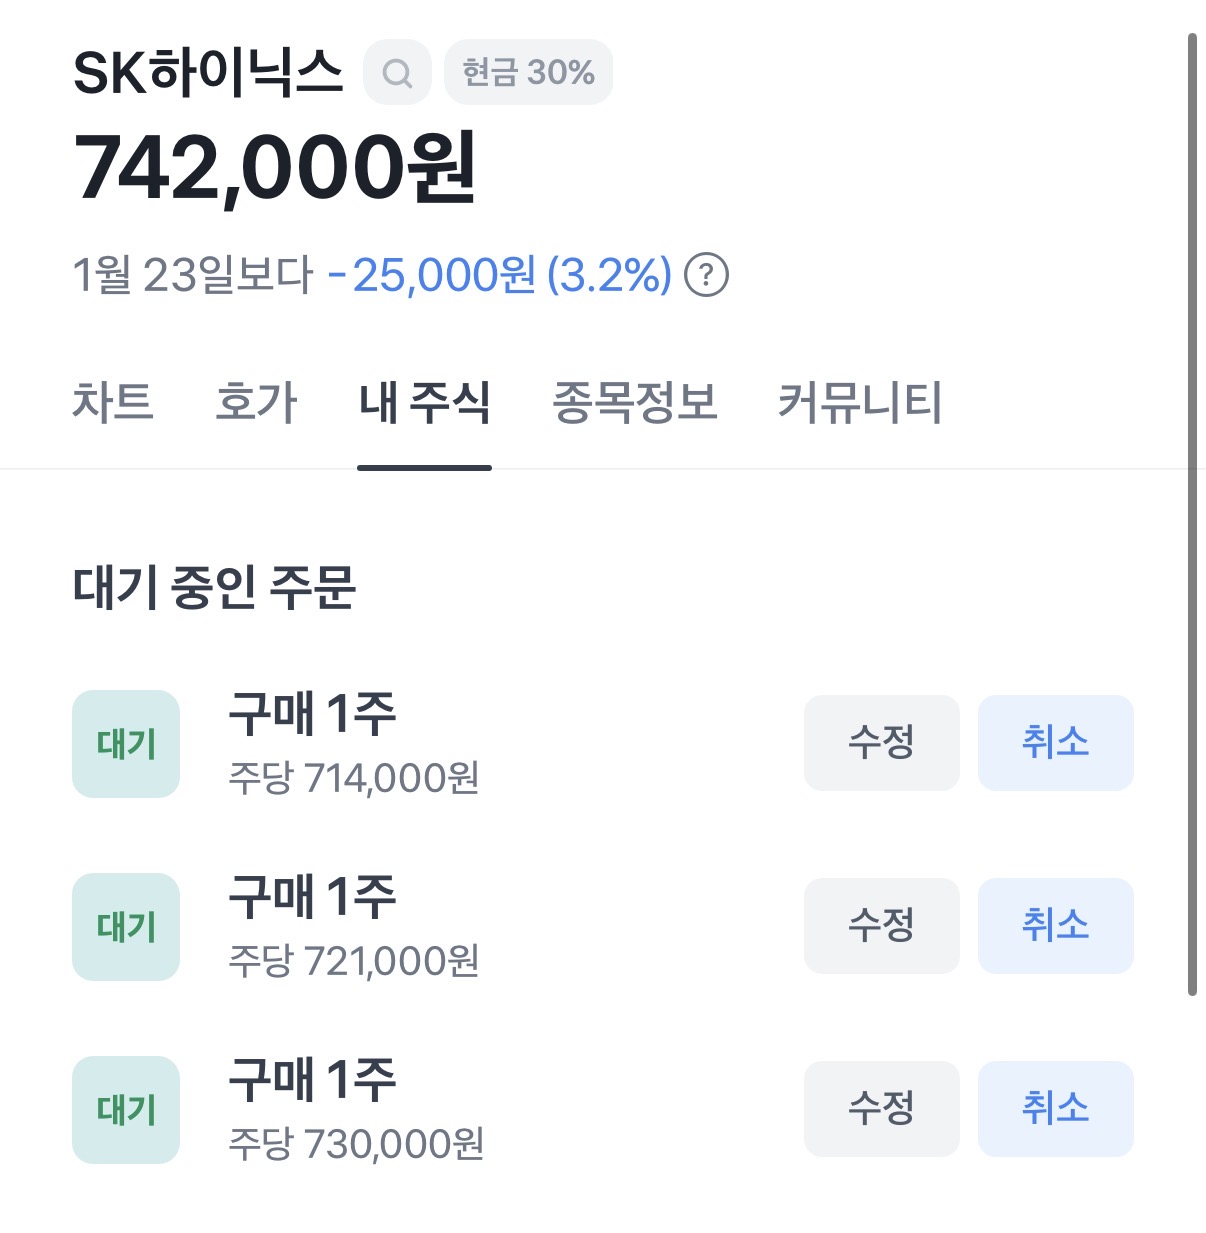Select the 내 주식 tab
This screenshot has height=1233, width=1206.
tap(424, 402)
